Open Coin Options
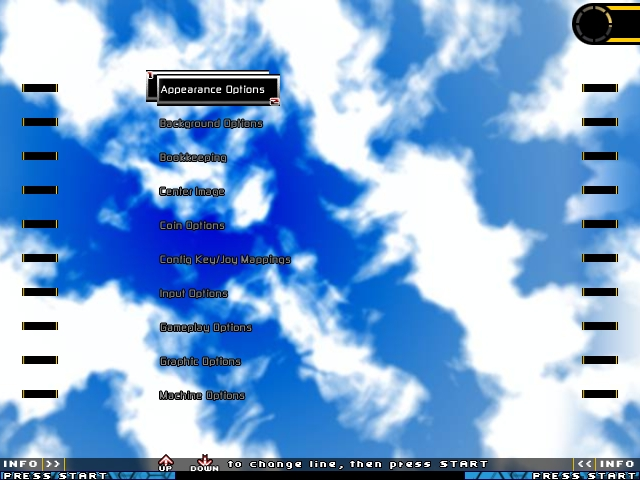640x480 pixels. point(192,225)
